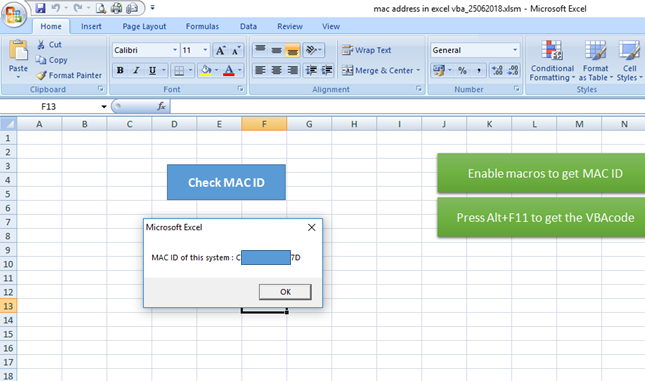Image resolution: width=645 pixels, height=381 pixels.
Task: Center the text horizontally
Action: click(276, 70)
